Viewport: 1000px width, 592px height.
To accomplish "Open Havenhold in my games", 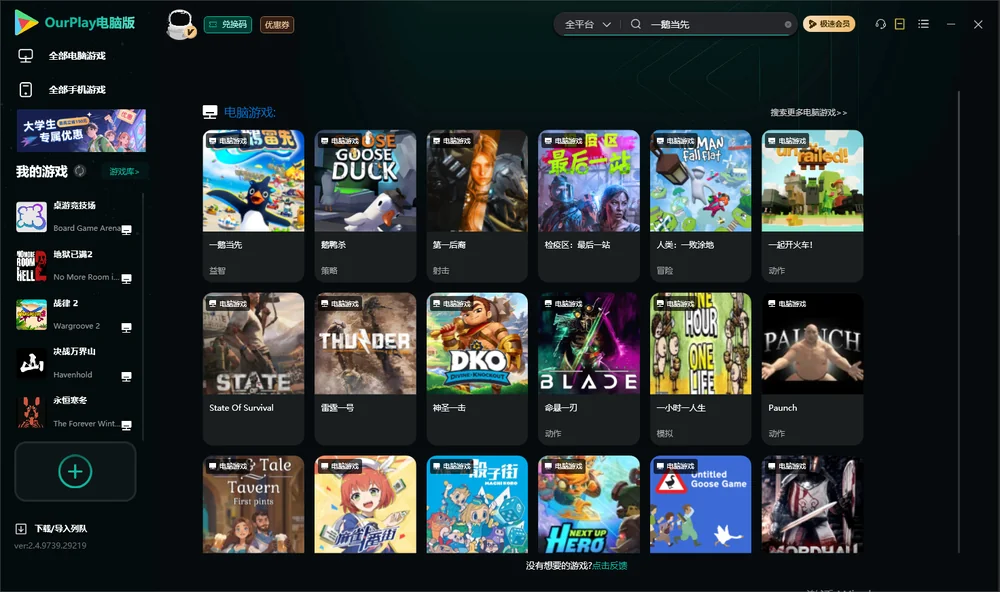I will coord(75,364).
